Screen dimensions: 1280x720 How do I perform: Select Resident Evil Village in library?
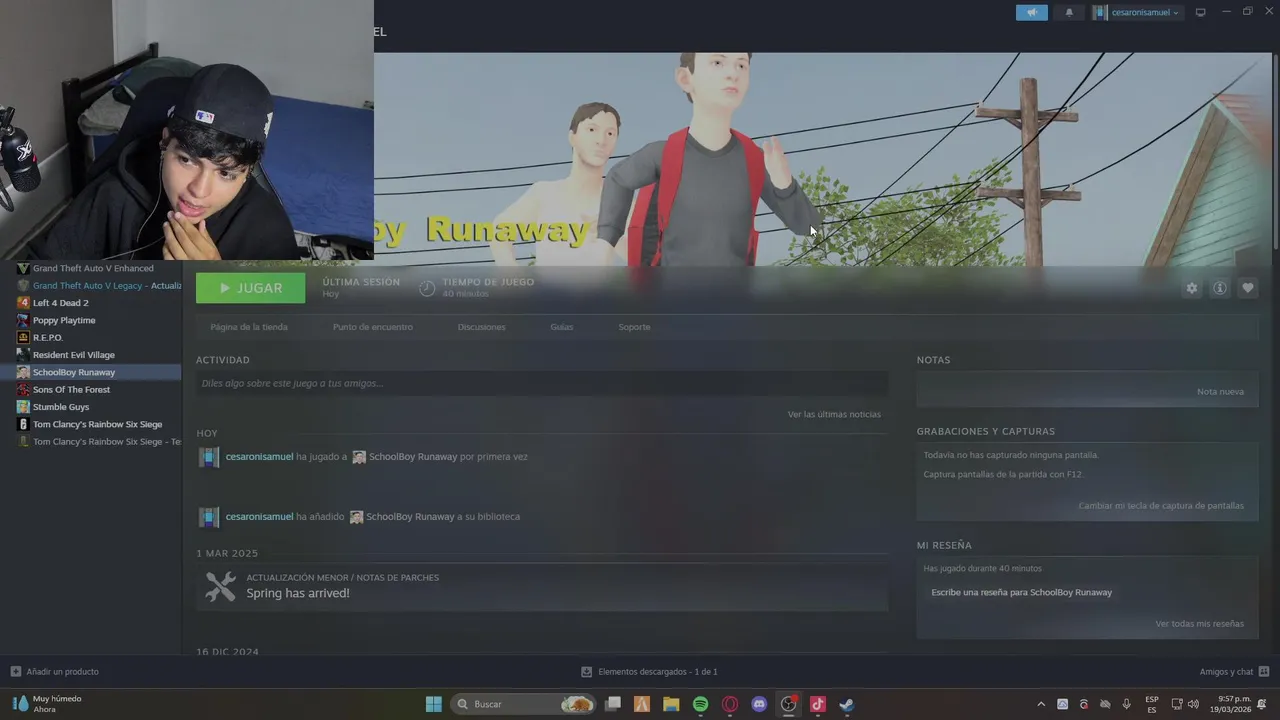[74, 355]
